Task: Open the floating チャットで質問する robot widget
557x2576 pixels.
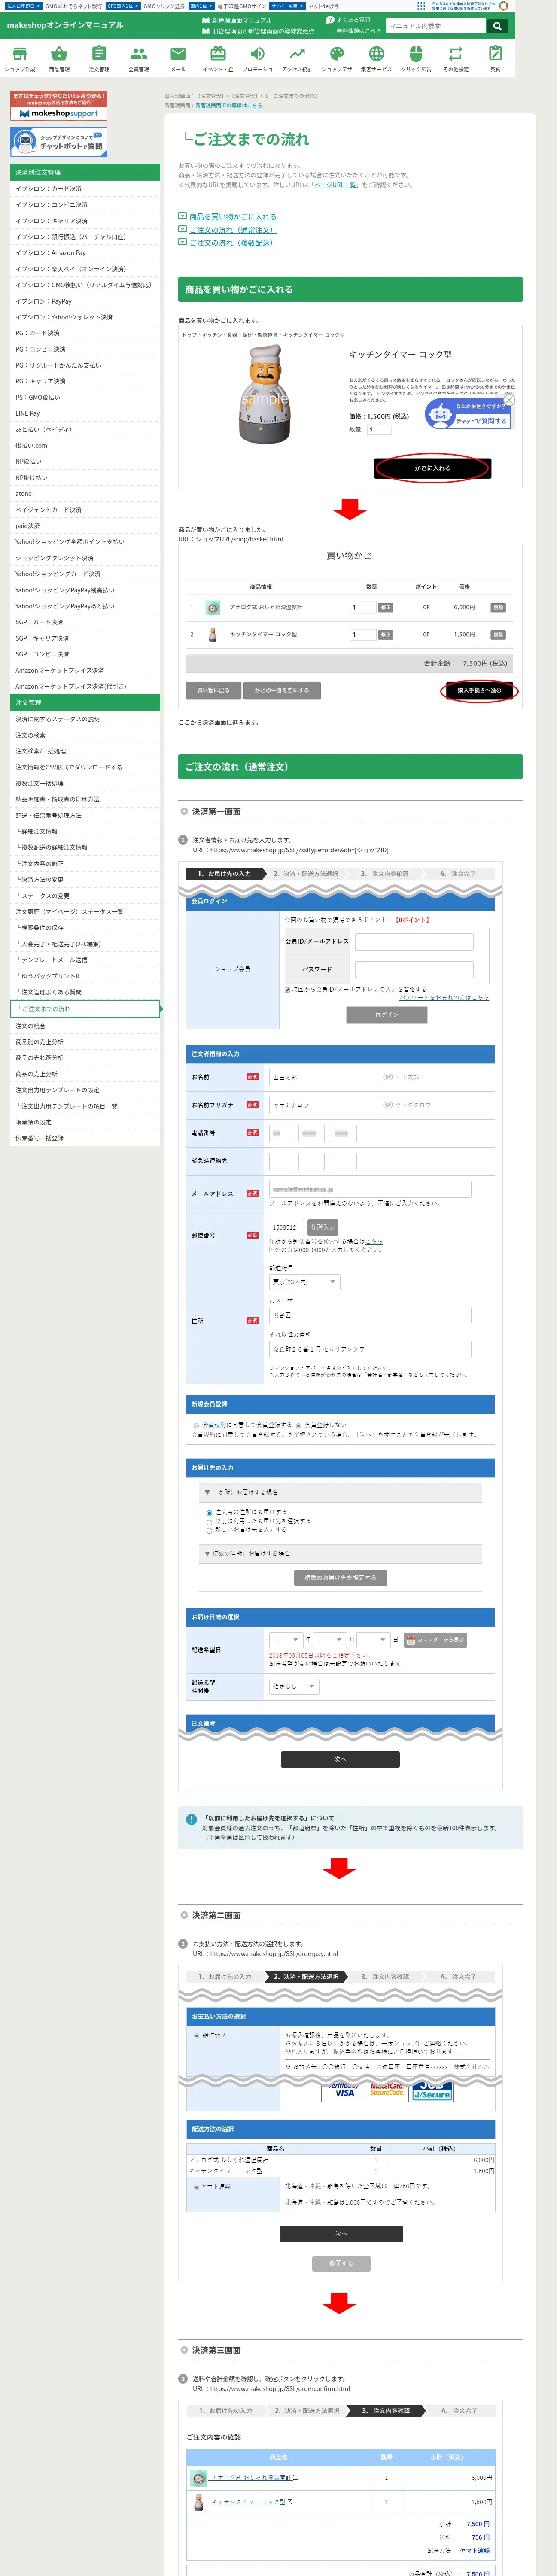Action: 469,414
